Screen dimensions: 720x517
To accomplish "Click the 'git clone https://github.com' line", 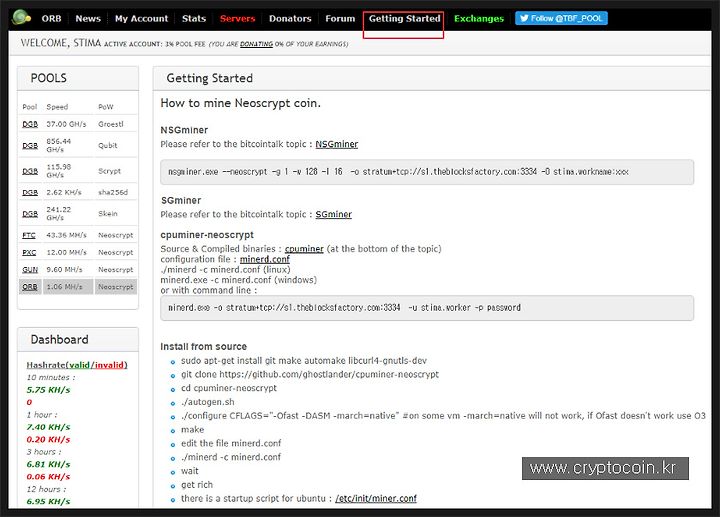I will pos(310,375).
